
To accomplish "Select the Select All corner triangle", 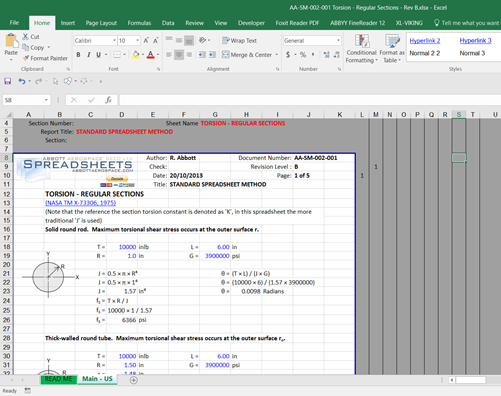I will (9, 114).
